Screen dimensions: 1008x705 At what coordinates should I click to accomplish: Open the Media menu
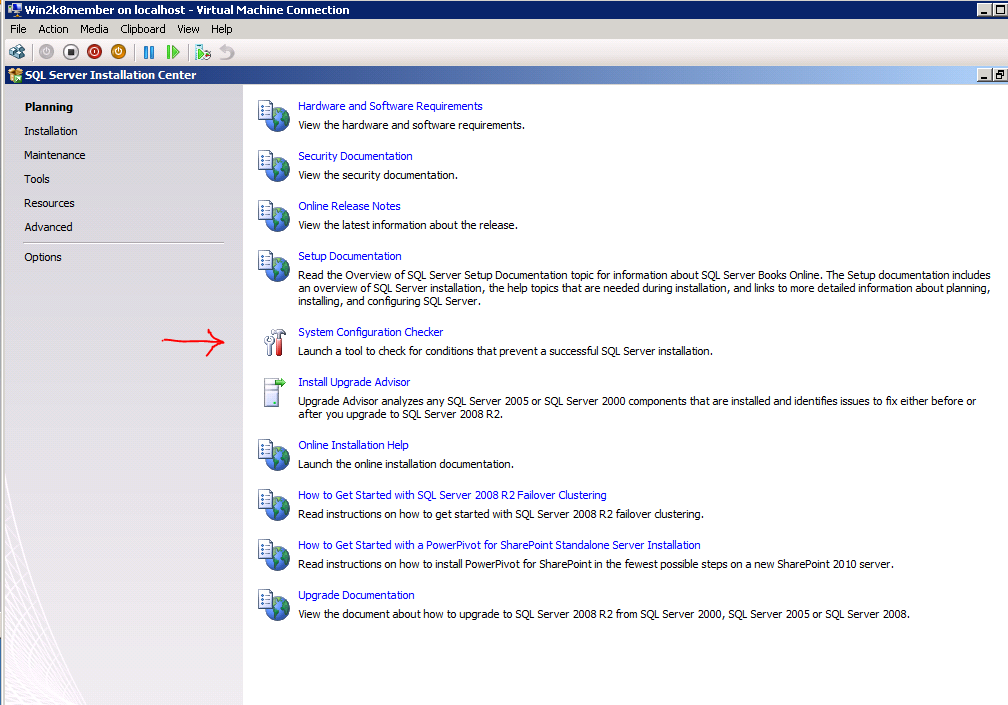point(94,29)
